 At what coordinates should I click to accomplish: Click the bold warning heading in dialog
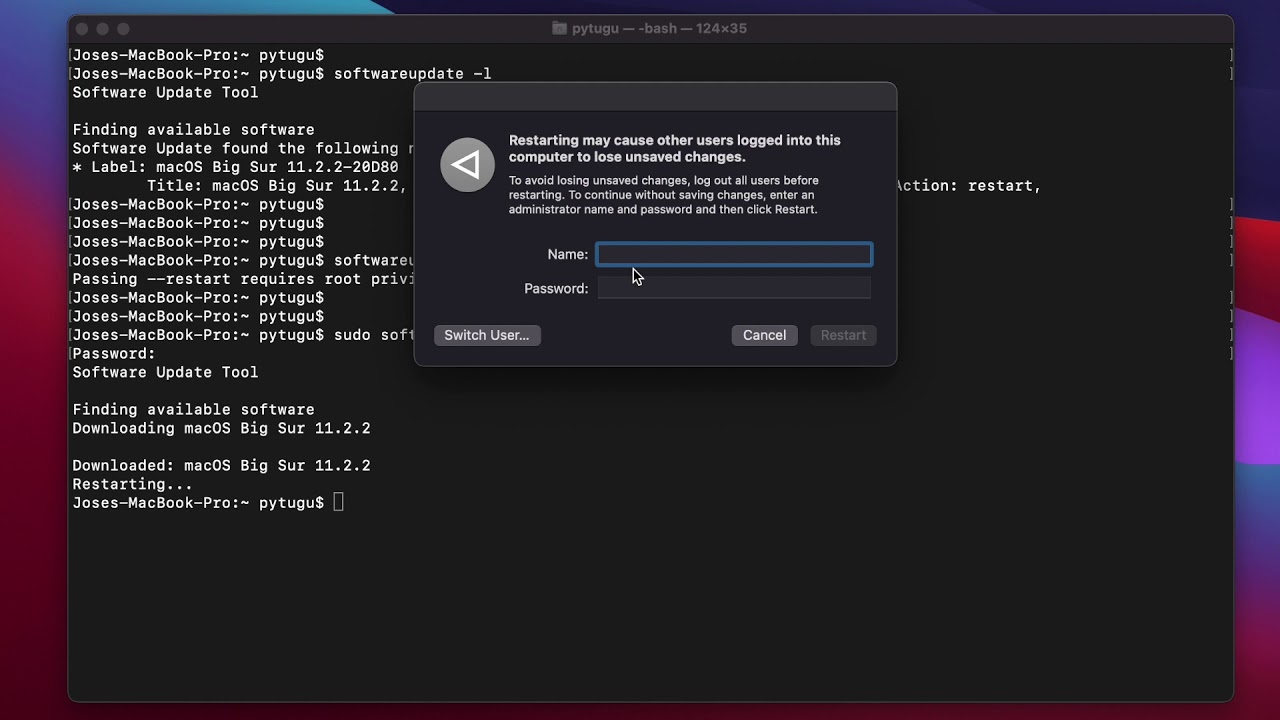point(675,148)
